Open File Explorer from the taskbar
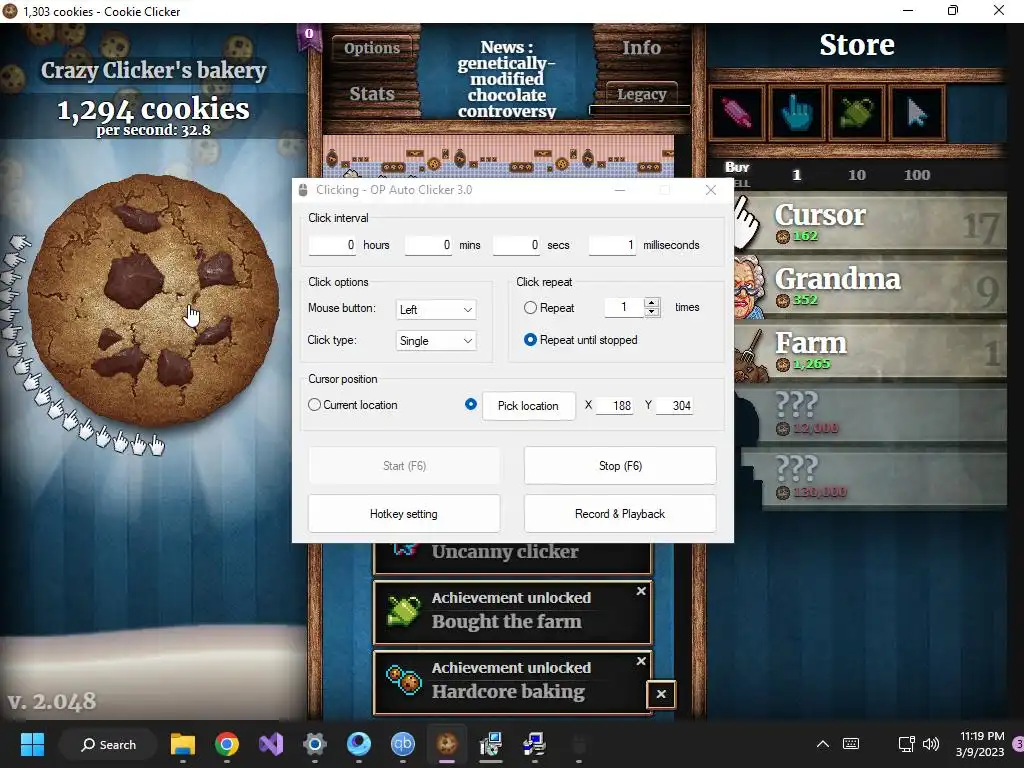Screen dimensions: 1024x768 point(183,744)
